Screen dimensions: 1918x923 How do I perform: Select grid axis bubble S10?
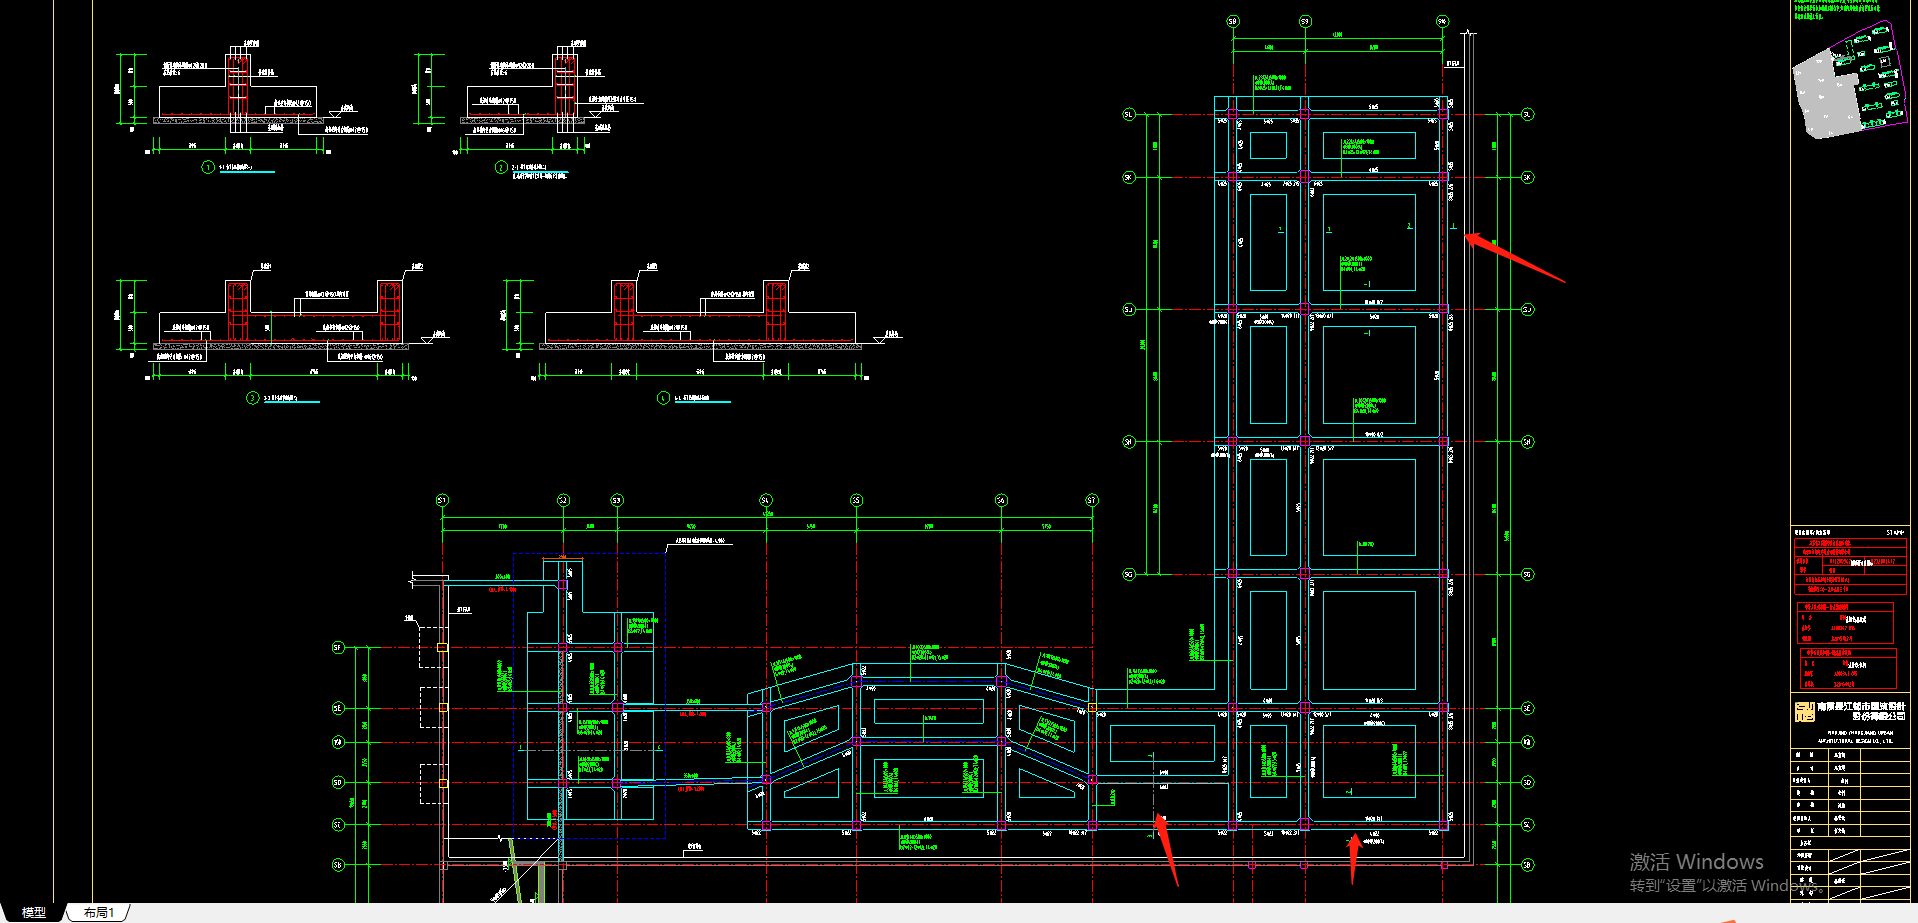1442,21
